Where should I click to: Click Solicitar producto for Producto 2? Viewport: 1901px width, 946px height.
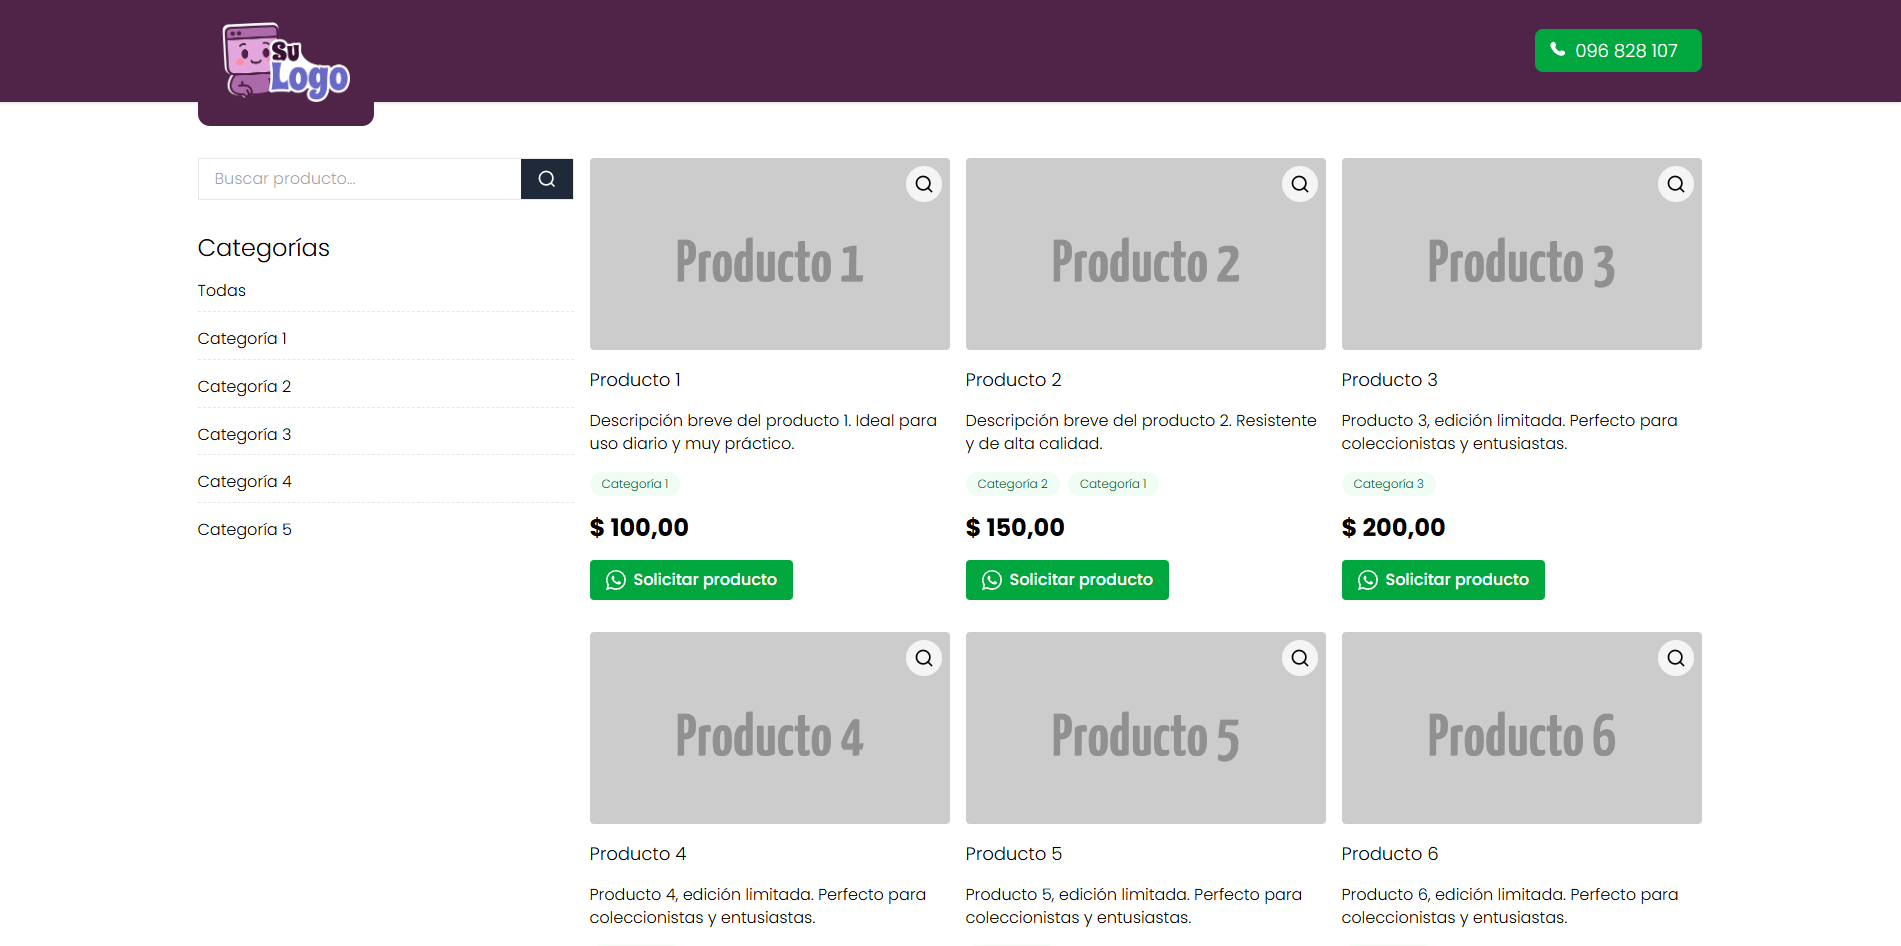[x=1066, y=580]
